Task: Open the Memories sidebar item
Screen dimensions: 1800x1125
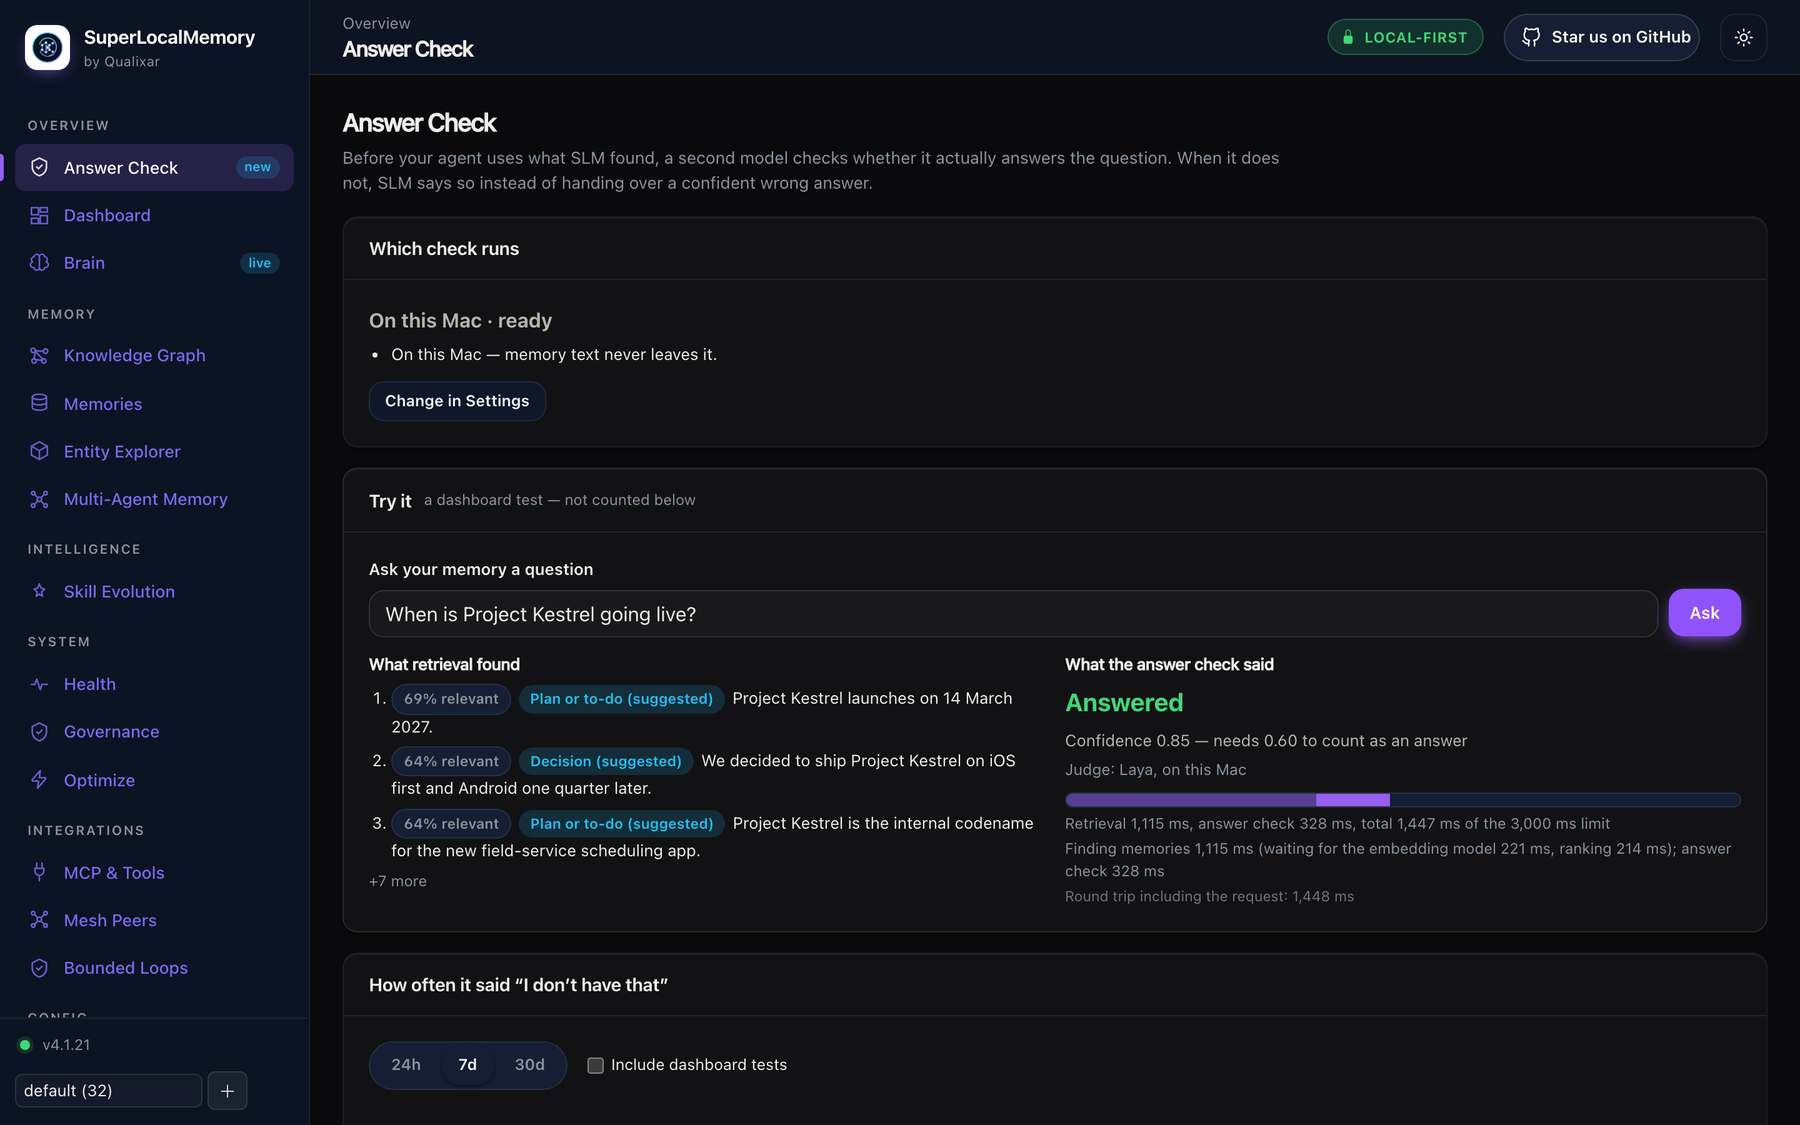Action: [154, 403]
